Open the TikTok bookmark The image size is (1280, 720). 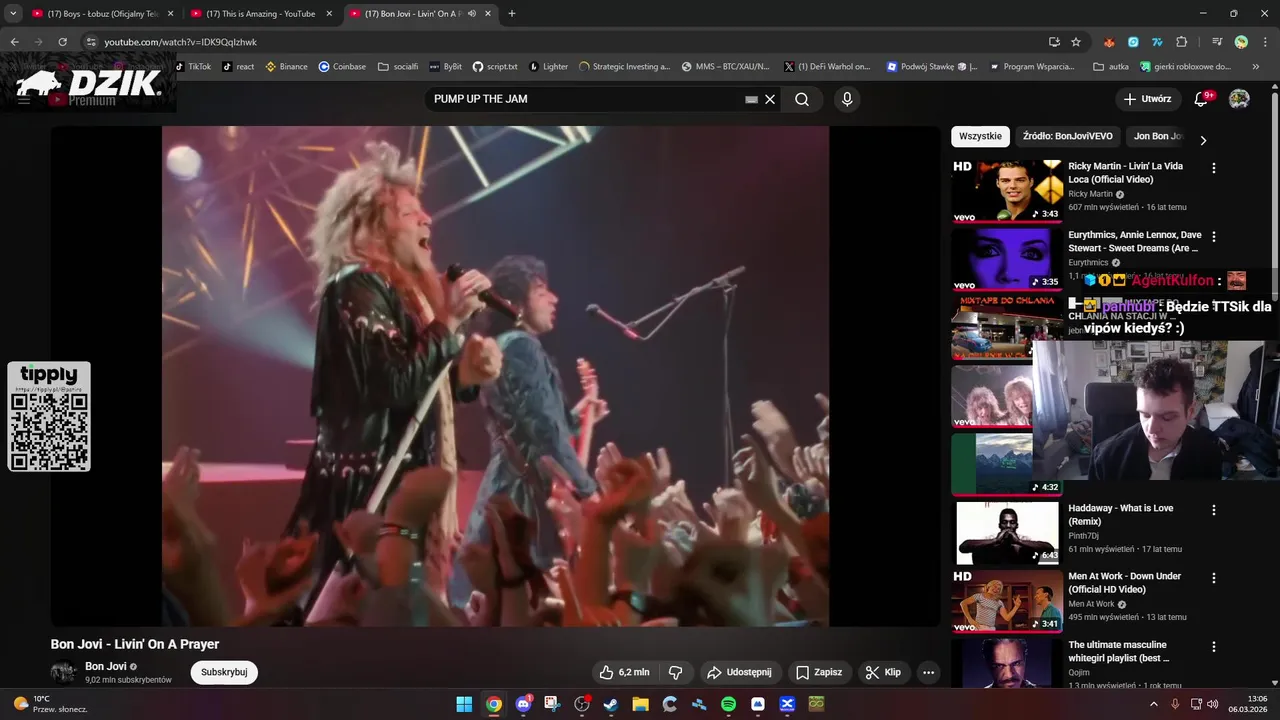click(x=194, y=67)
